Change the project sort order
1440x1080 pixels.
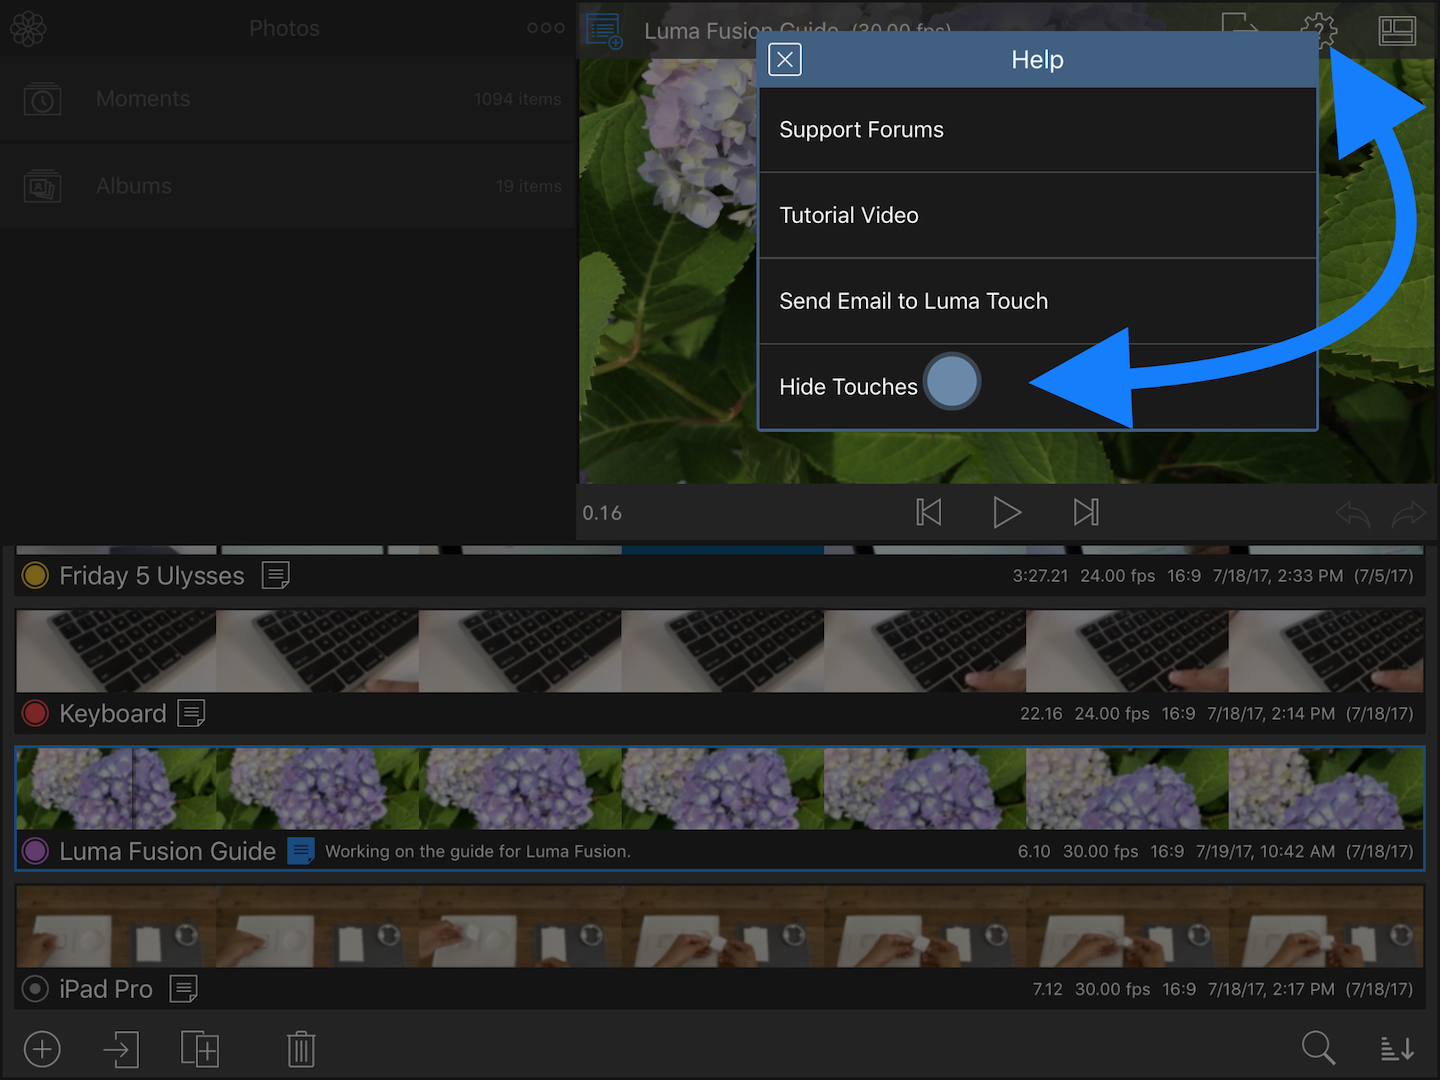[x=1397, y=1049]
